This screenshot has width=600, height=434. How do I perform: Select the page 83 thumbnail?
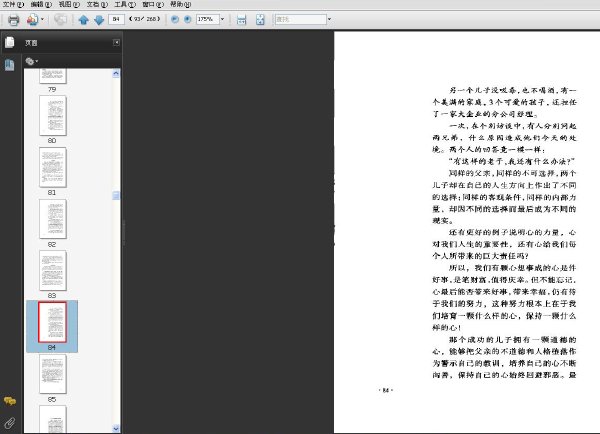tap(53, 271)
